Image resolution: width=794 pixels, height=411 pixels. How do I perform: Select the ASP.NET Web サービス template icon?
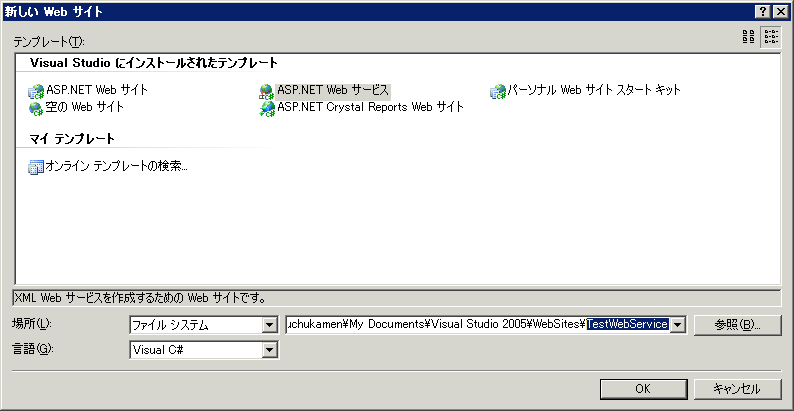[x=267, y=91]
